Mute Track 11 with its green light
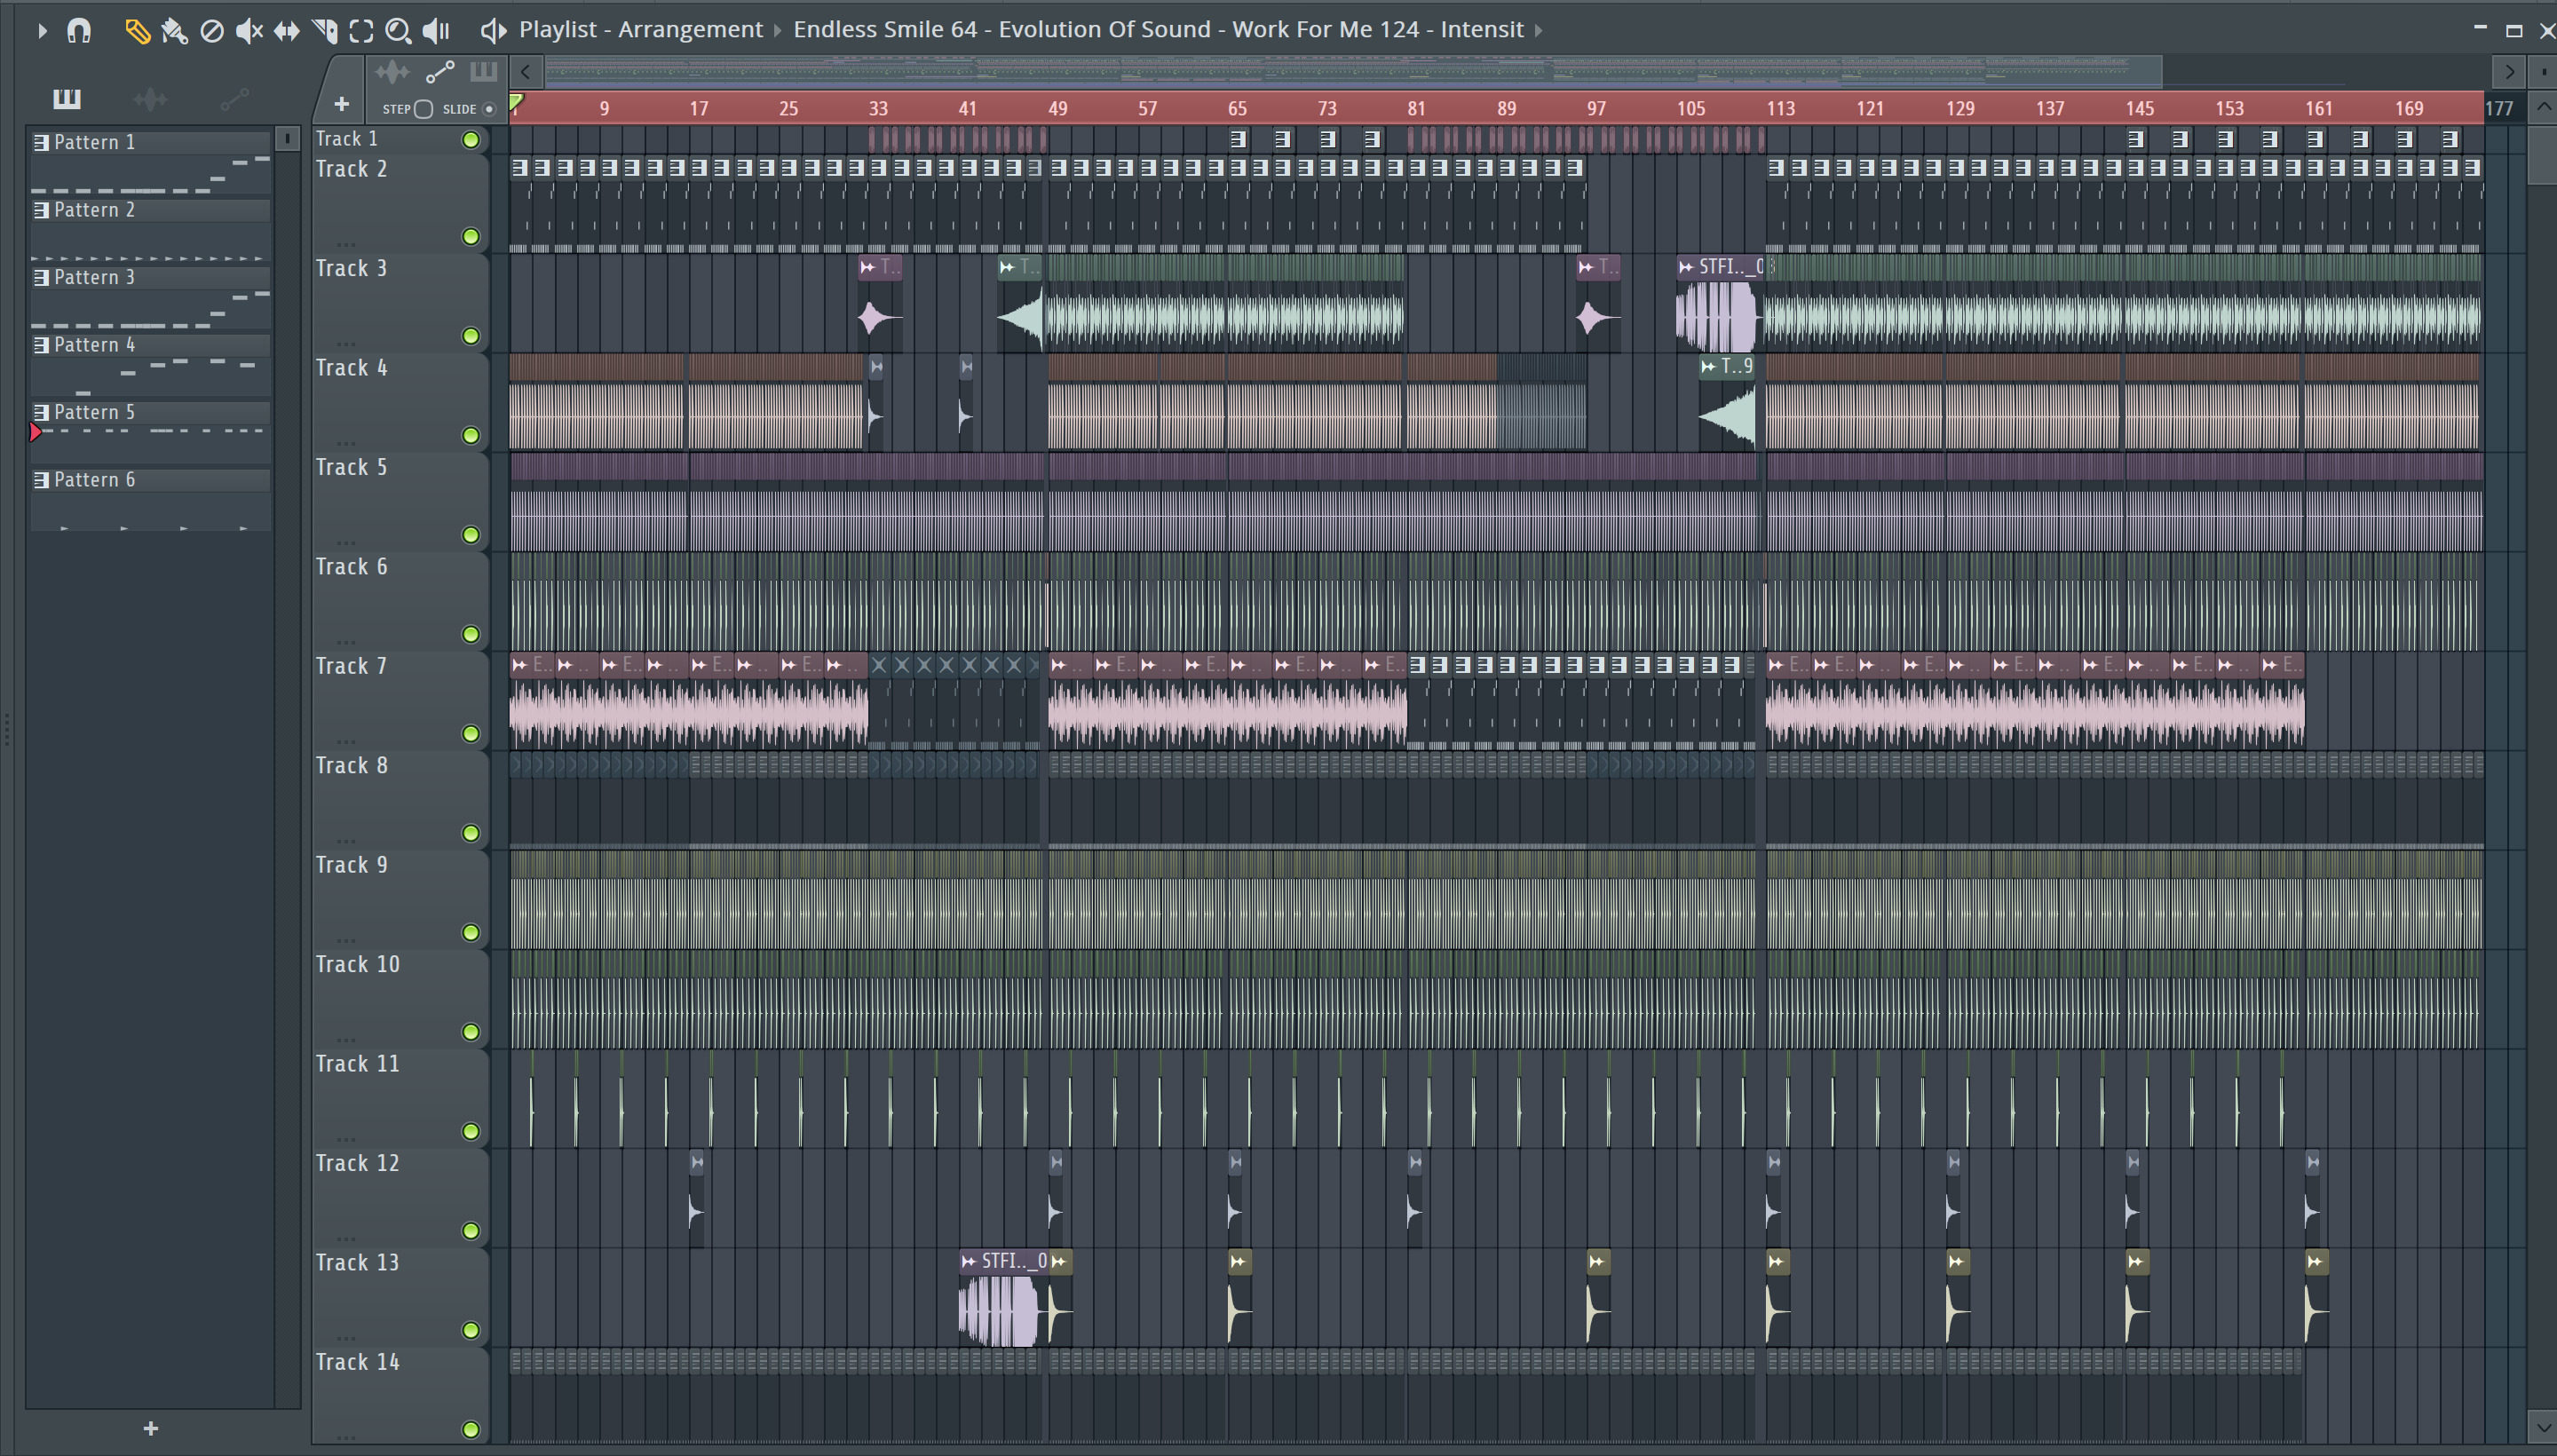Viewport: 2557px width, 1456px height. point(470,1132)
